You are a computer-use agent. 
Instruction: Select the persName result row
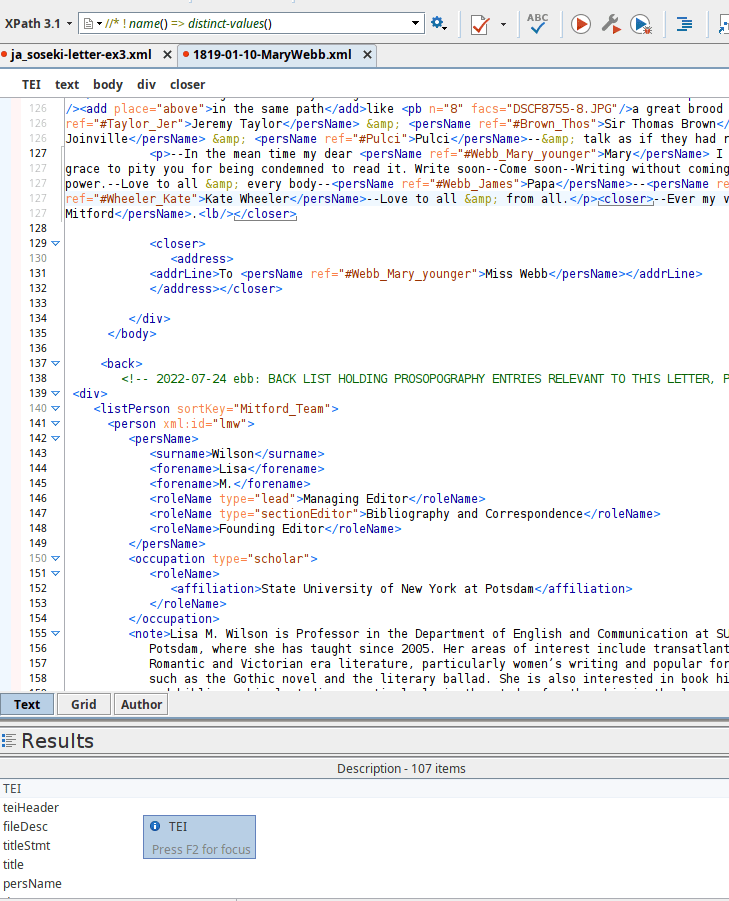pos(364,884)
